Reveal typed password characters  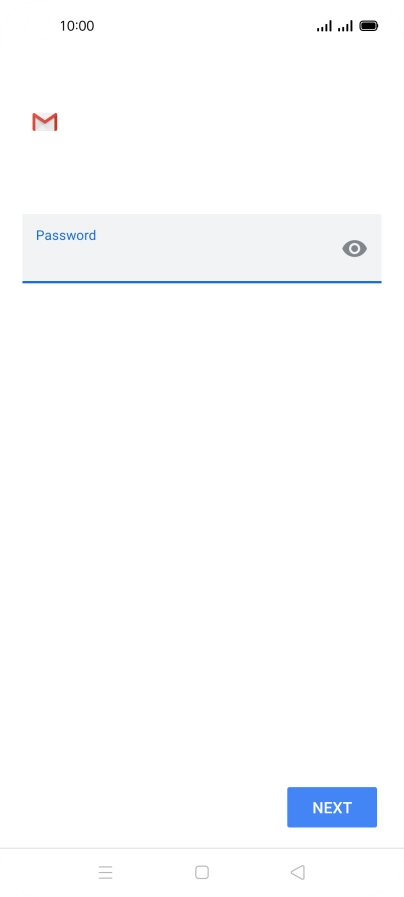tap(354, 248)
